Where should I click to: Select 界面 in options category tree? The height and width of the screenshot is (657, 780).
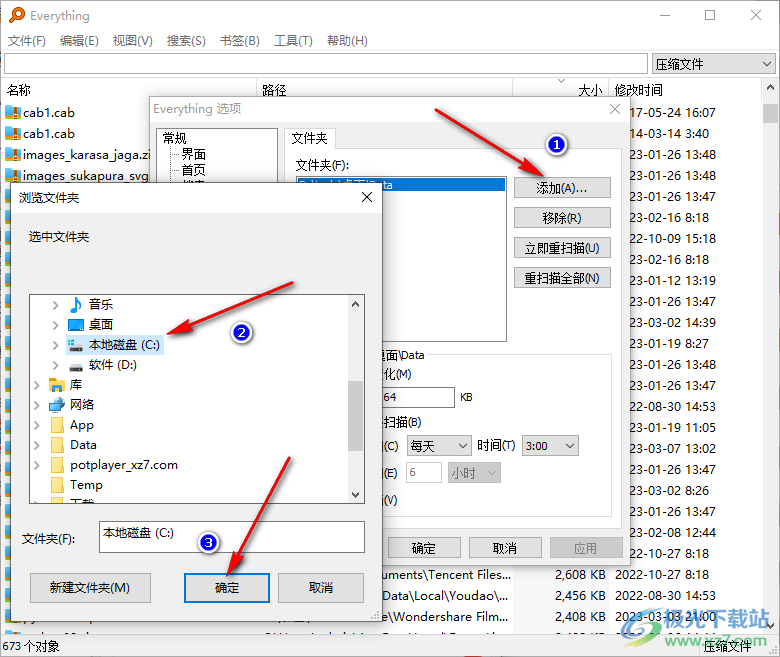coord(194,154)
